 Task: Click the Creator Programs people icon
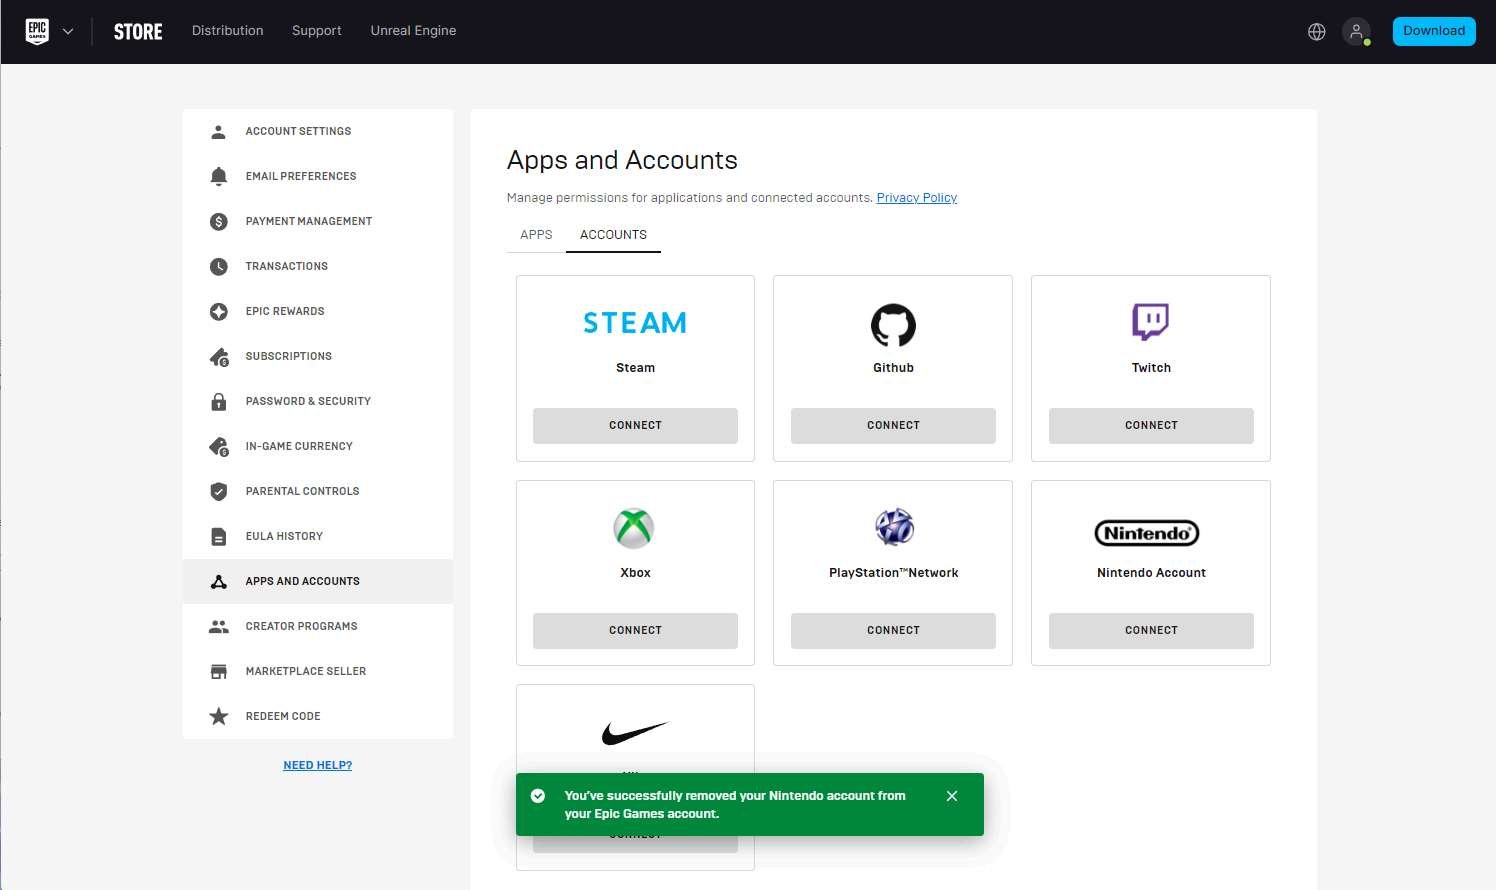(219, 626)
